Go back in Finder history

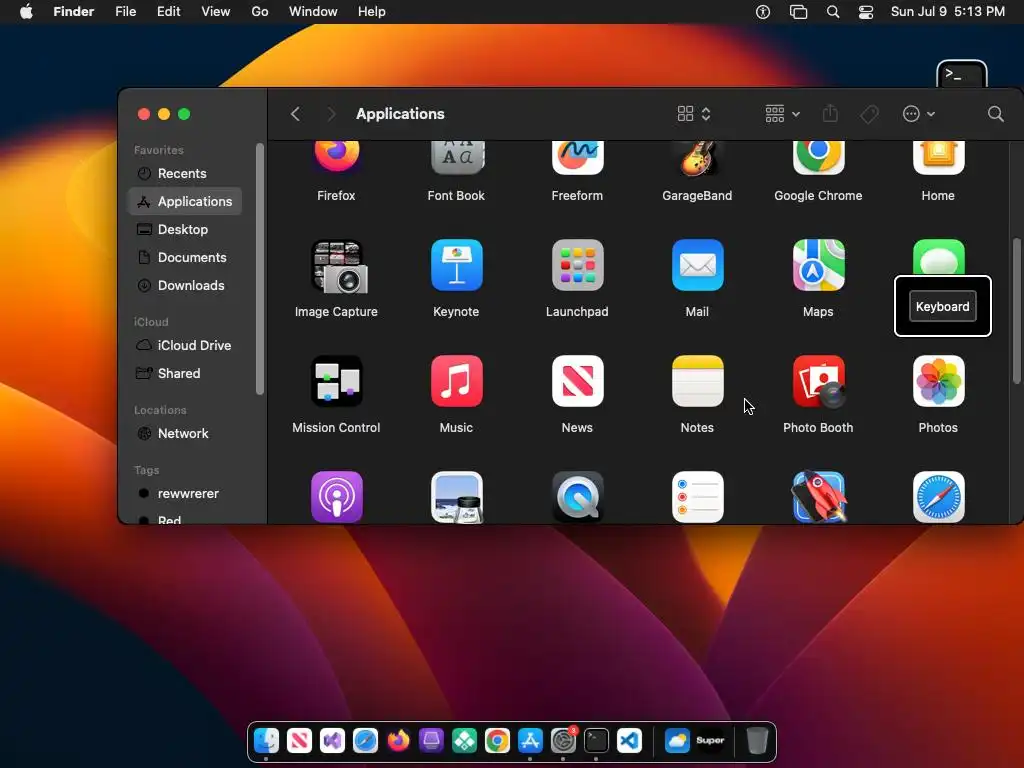[295, 114]
